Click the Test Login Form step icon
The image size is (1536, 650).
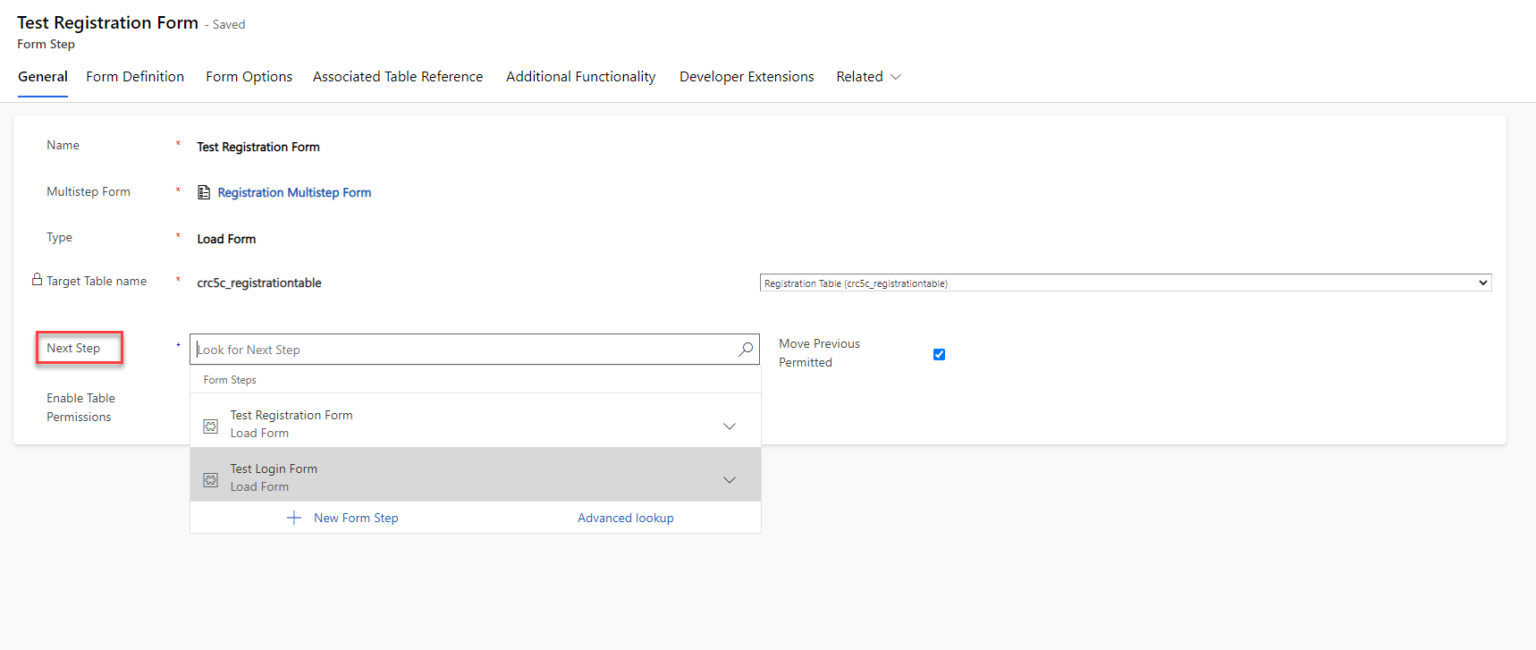point(211,479)
